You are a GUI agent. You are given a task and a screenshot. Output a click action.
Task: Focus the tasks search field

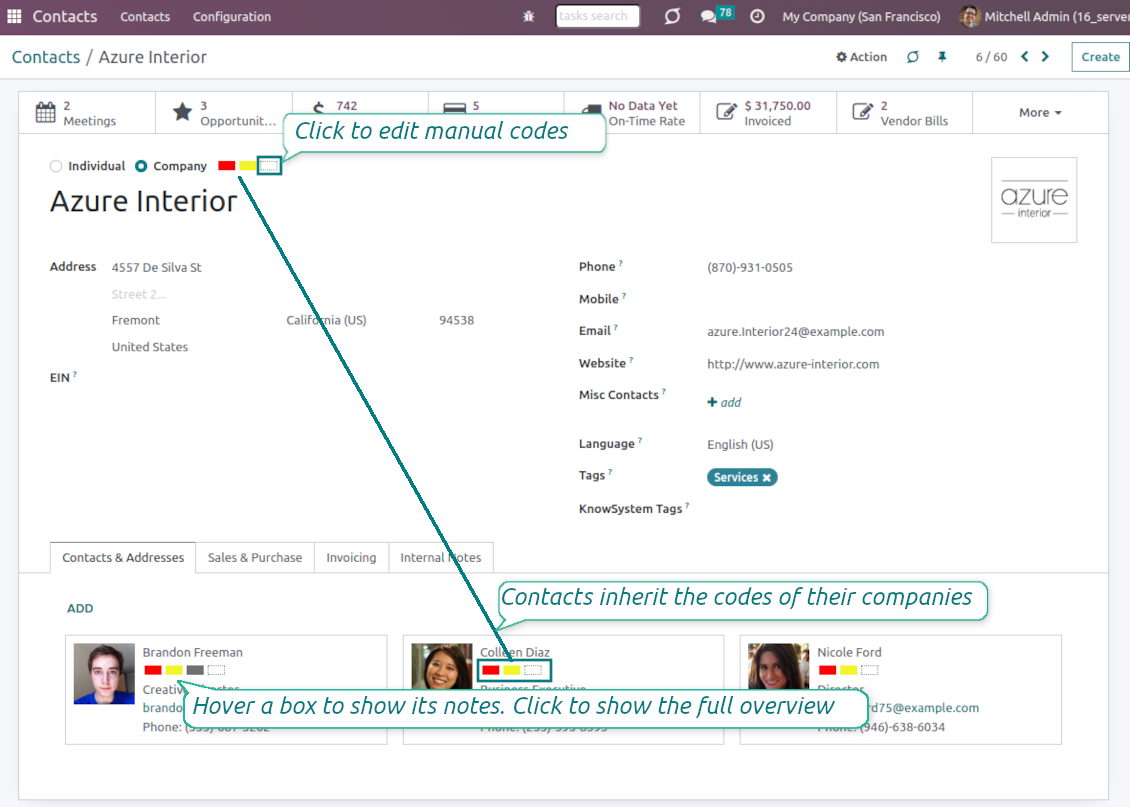(x=597, y=16)
